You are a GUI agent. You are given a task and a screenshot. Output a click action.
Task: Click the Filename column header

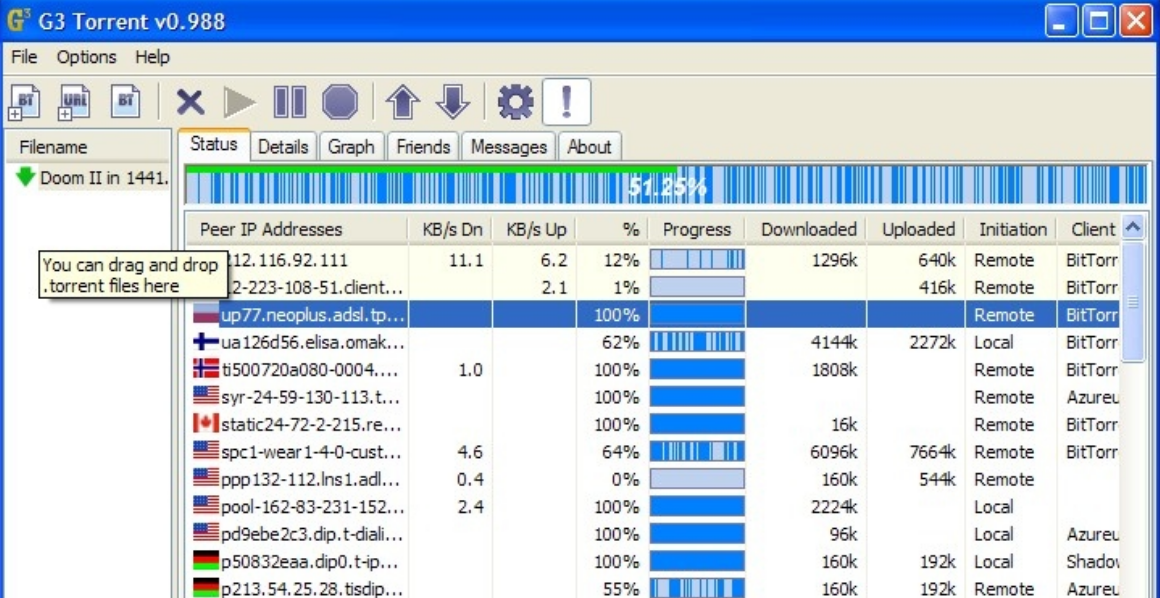coord(87,147)
